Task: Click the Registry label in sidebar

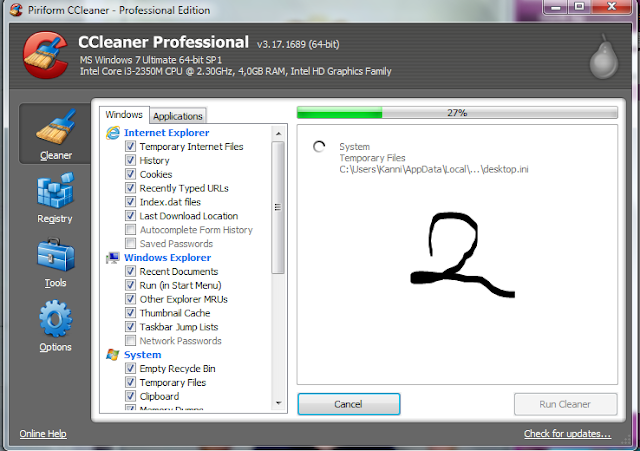Action: pos(55,219)
